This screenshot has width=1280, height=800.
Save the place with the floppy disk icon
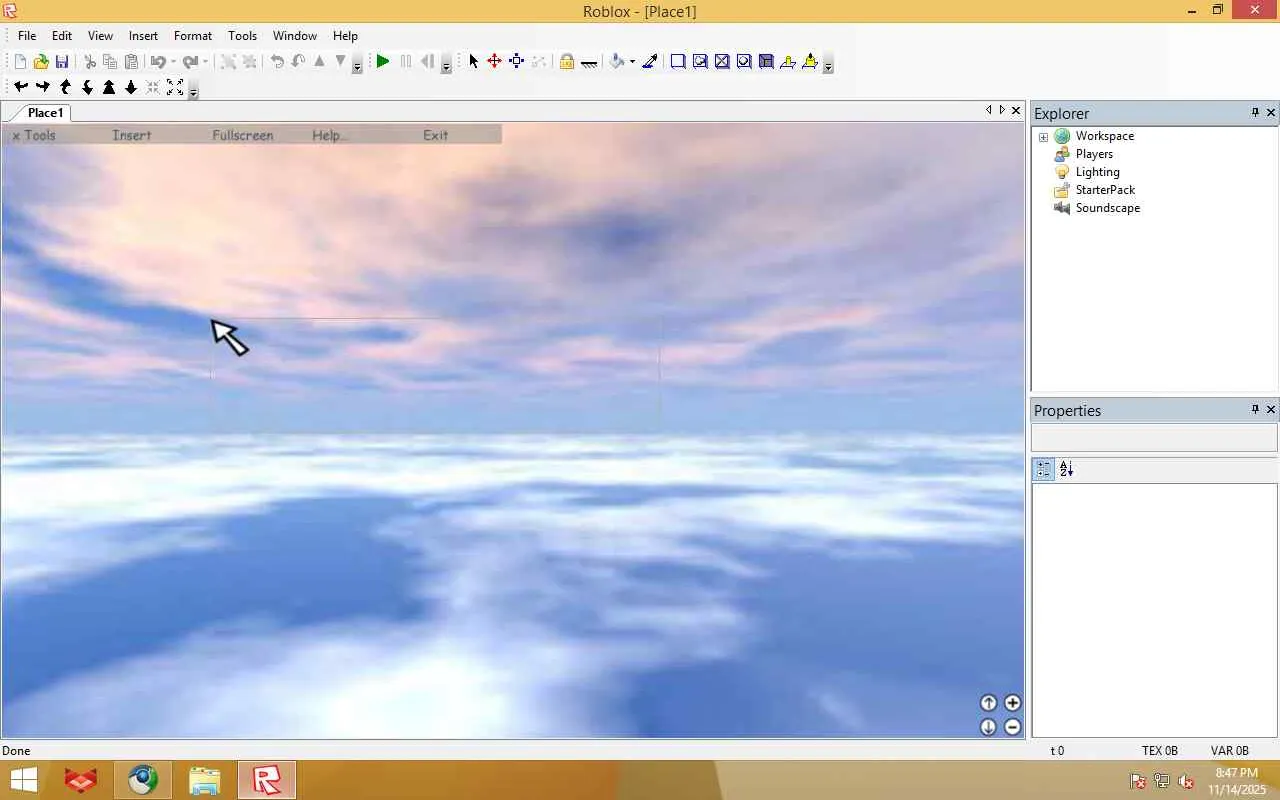point(62,62)
